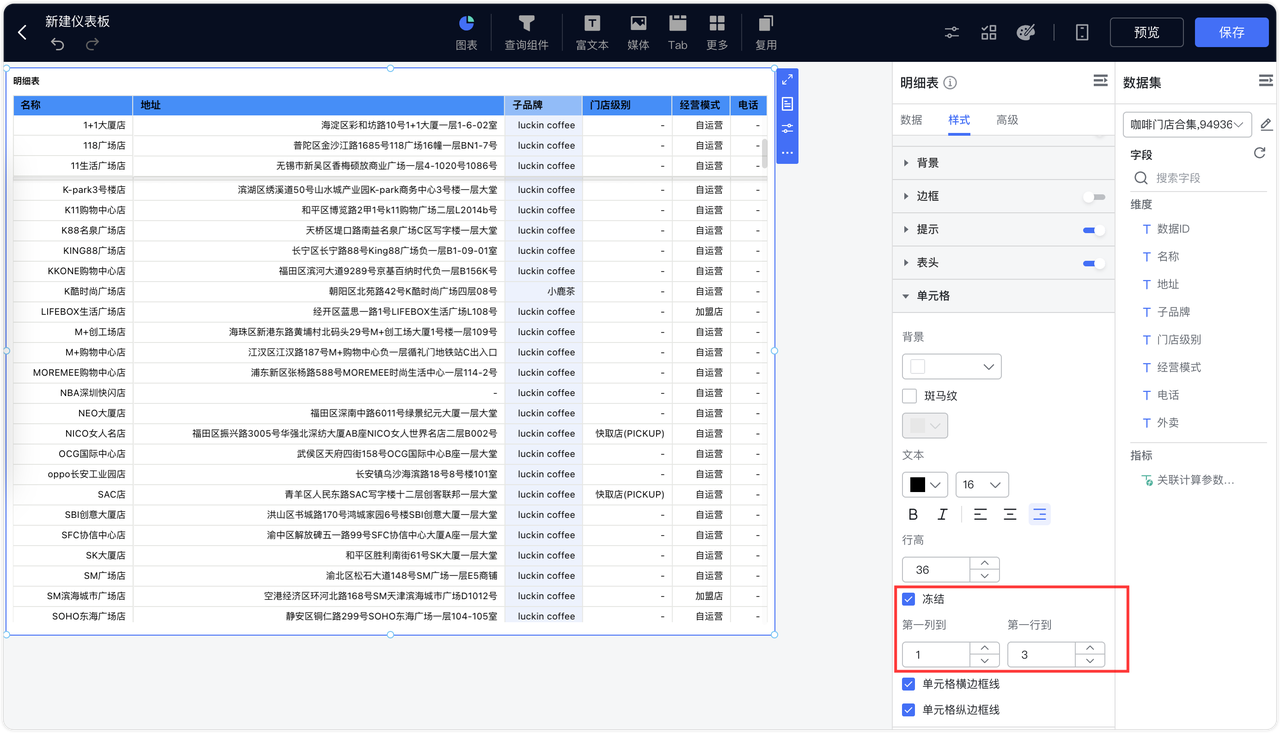Click the 搜索字段 search field
Viewport: 1280px width, 733px height.
coord(1198,178)
